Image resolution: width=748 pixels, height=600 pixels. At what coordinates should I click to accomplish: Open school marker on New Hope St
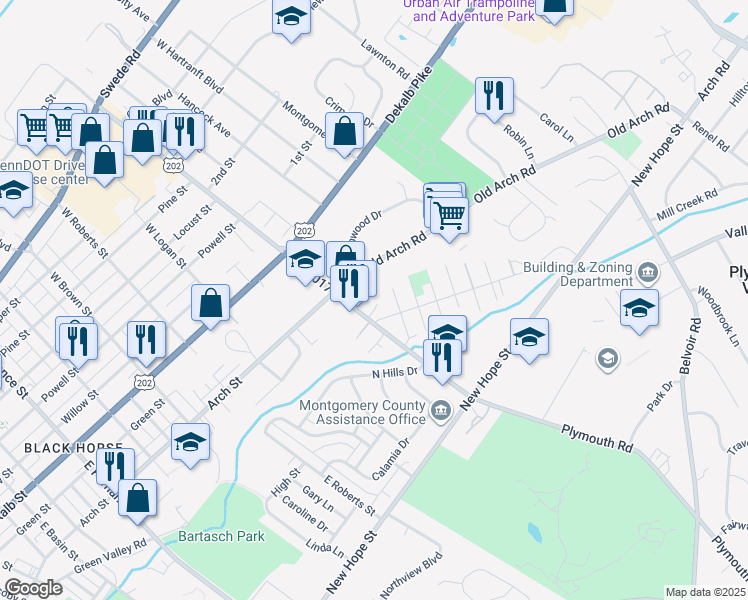tap(529, 338)
